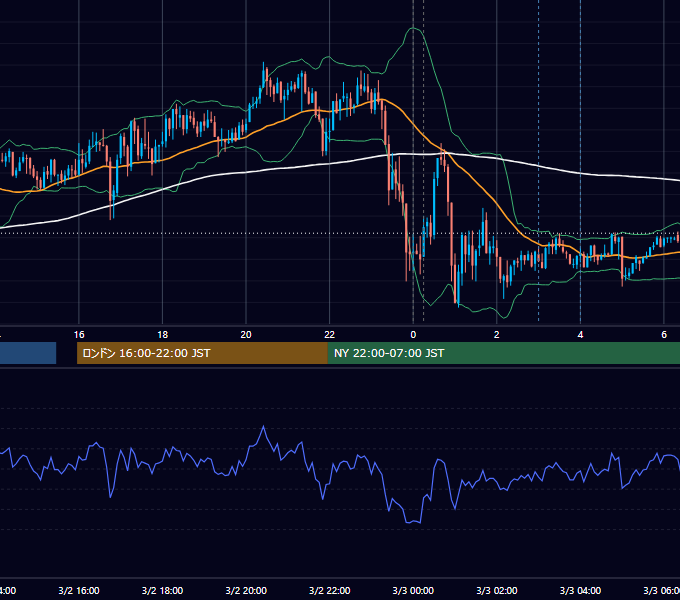The height and width of the screenshot is (600, 680).
Task: Click the 6 hour axis label
Action: coord(664,335)
